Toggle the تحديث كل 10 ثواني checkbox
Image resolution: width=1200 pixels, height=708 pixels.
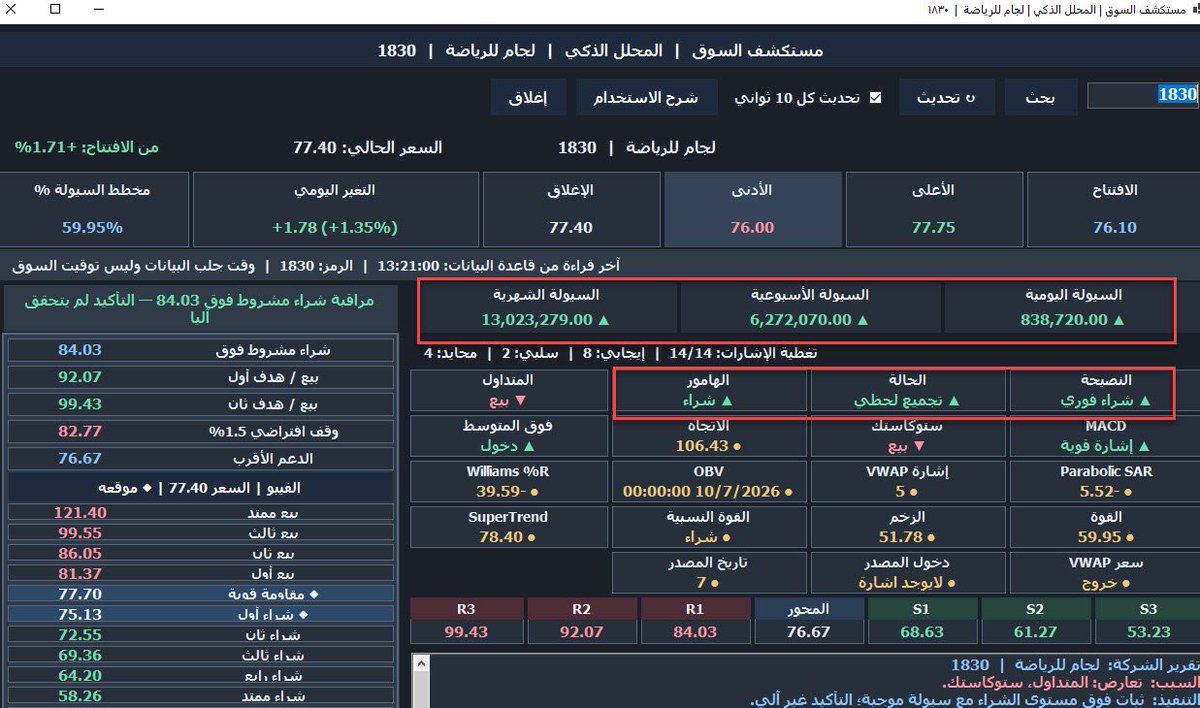pyautogui.click(x=876, y=98)
